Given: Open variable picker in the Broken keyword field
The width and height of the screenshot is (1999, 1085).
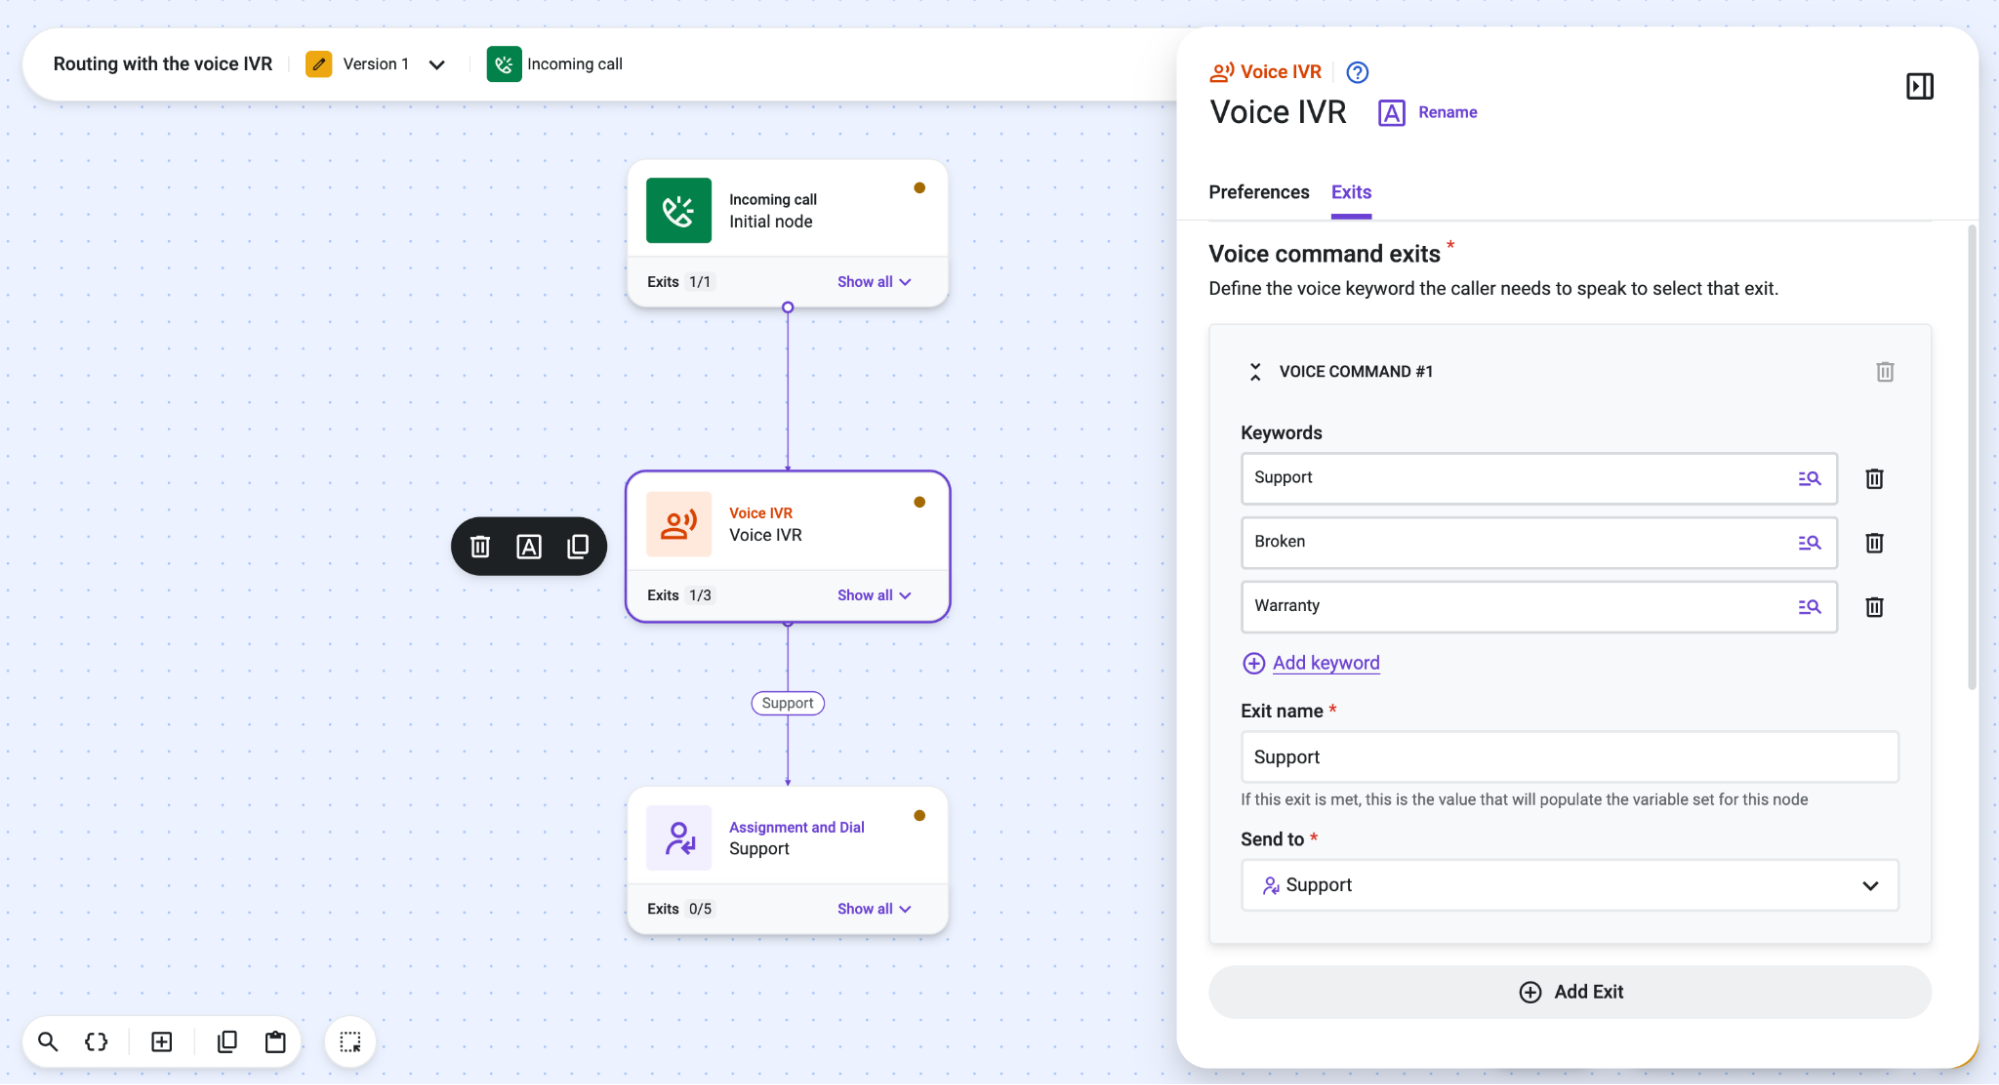Looking at the screenshot, I should (x=1809, y=543).
